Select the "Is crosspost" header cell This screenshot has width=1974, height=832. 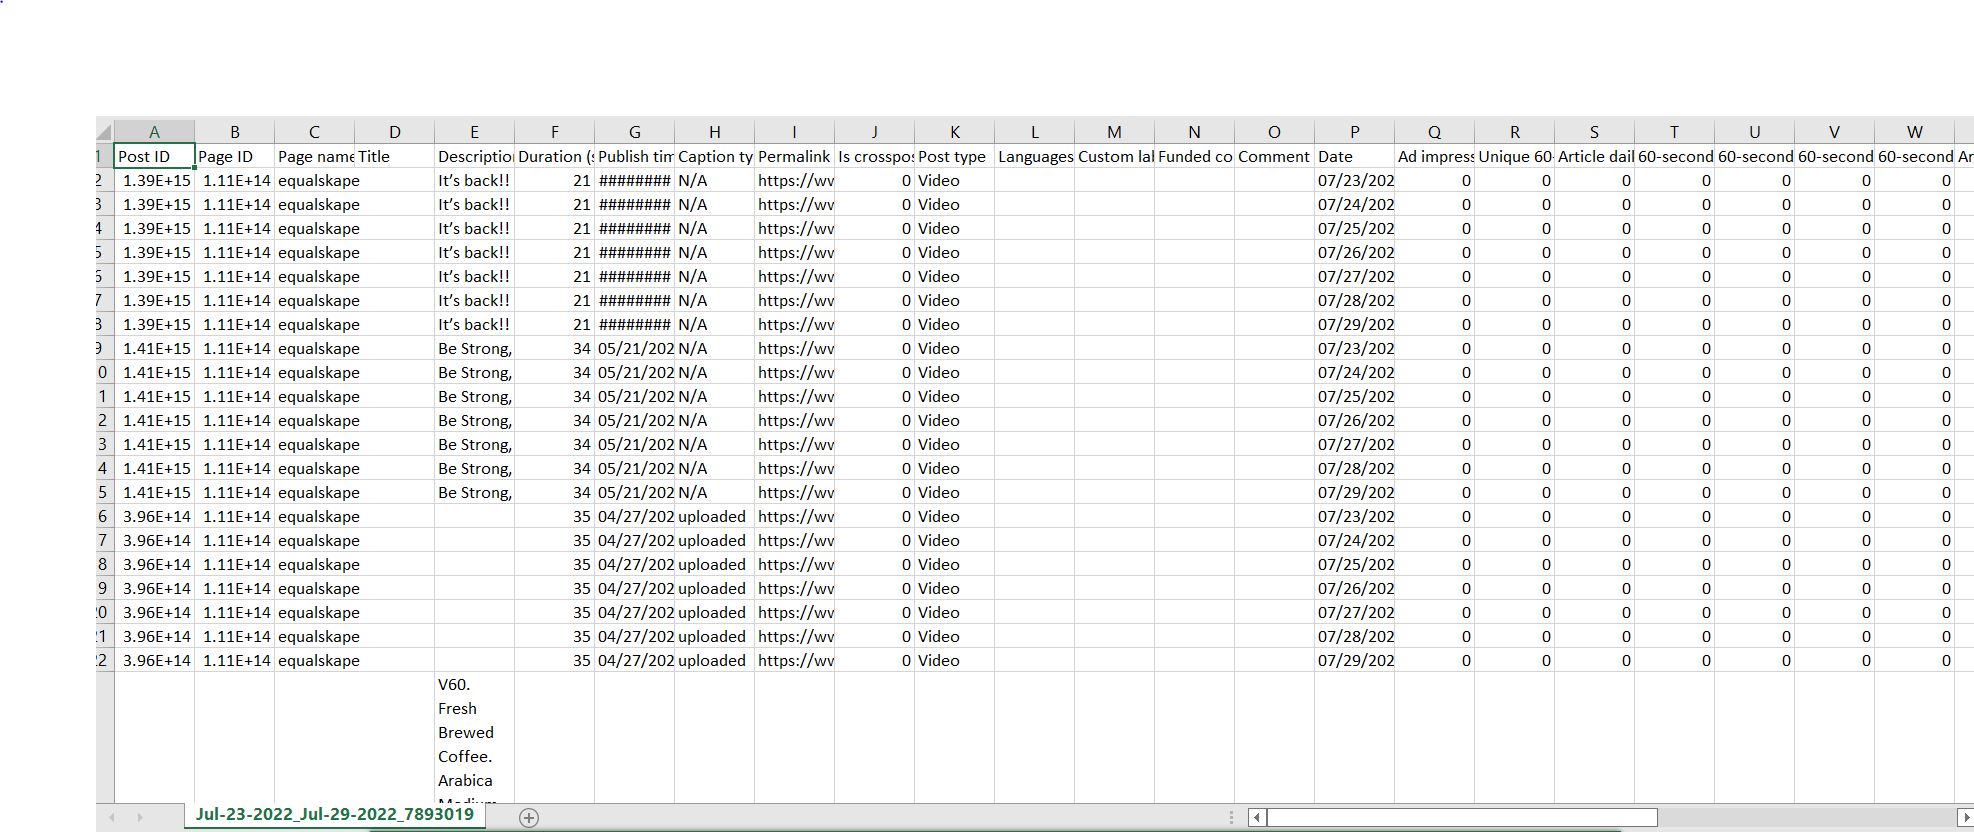(874, 156)
